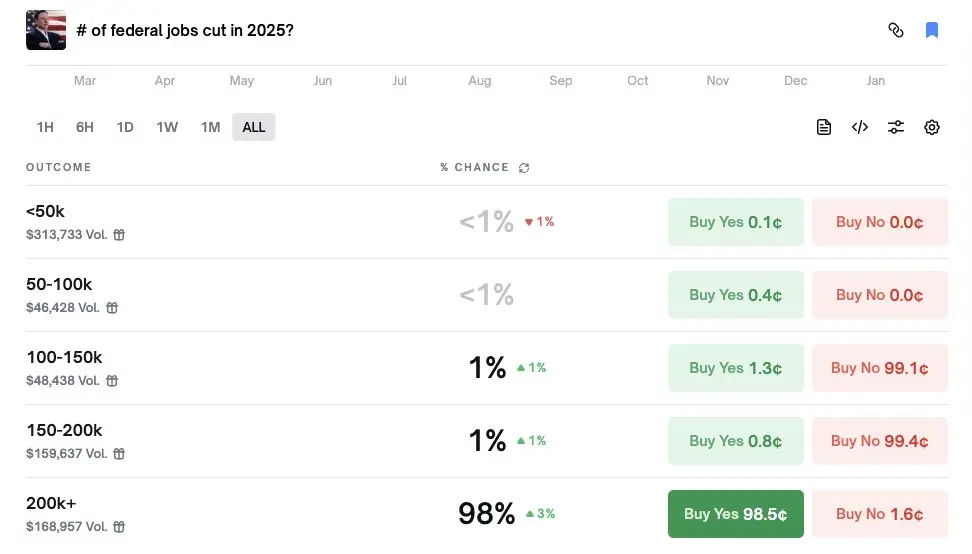The height and width of the screenshot is (554, 972).
Task: Click the copy link icon
Action: click(x=896, y=30)
